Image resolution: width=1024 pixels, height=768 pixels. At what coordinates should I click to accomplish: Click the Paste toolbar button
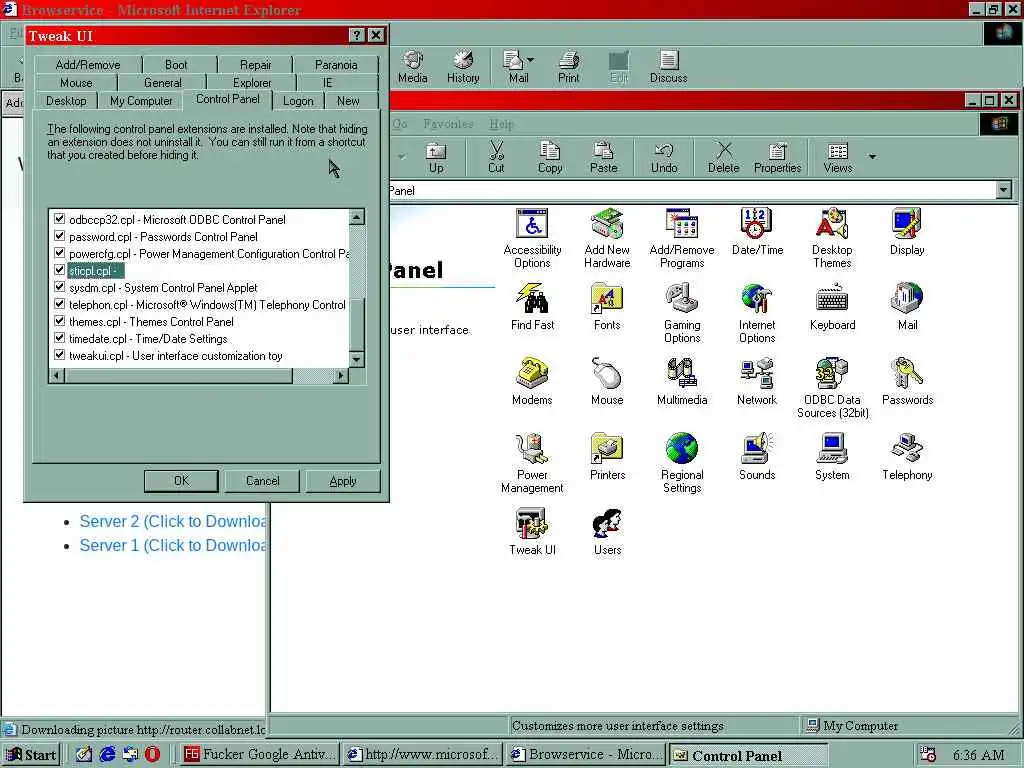point(603,157)
